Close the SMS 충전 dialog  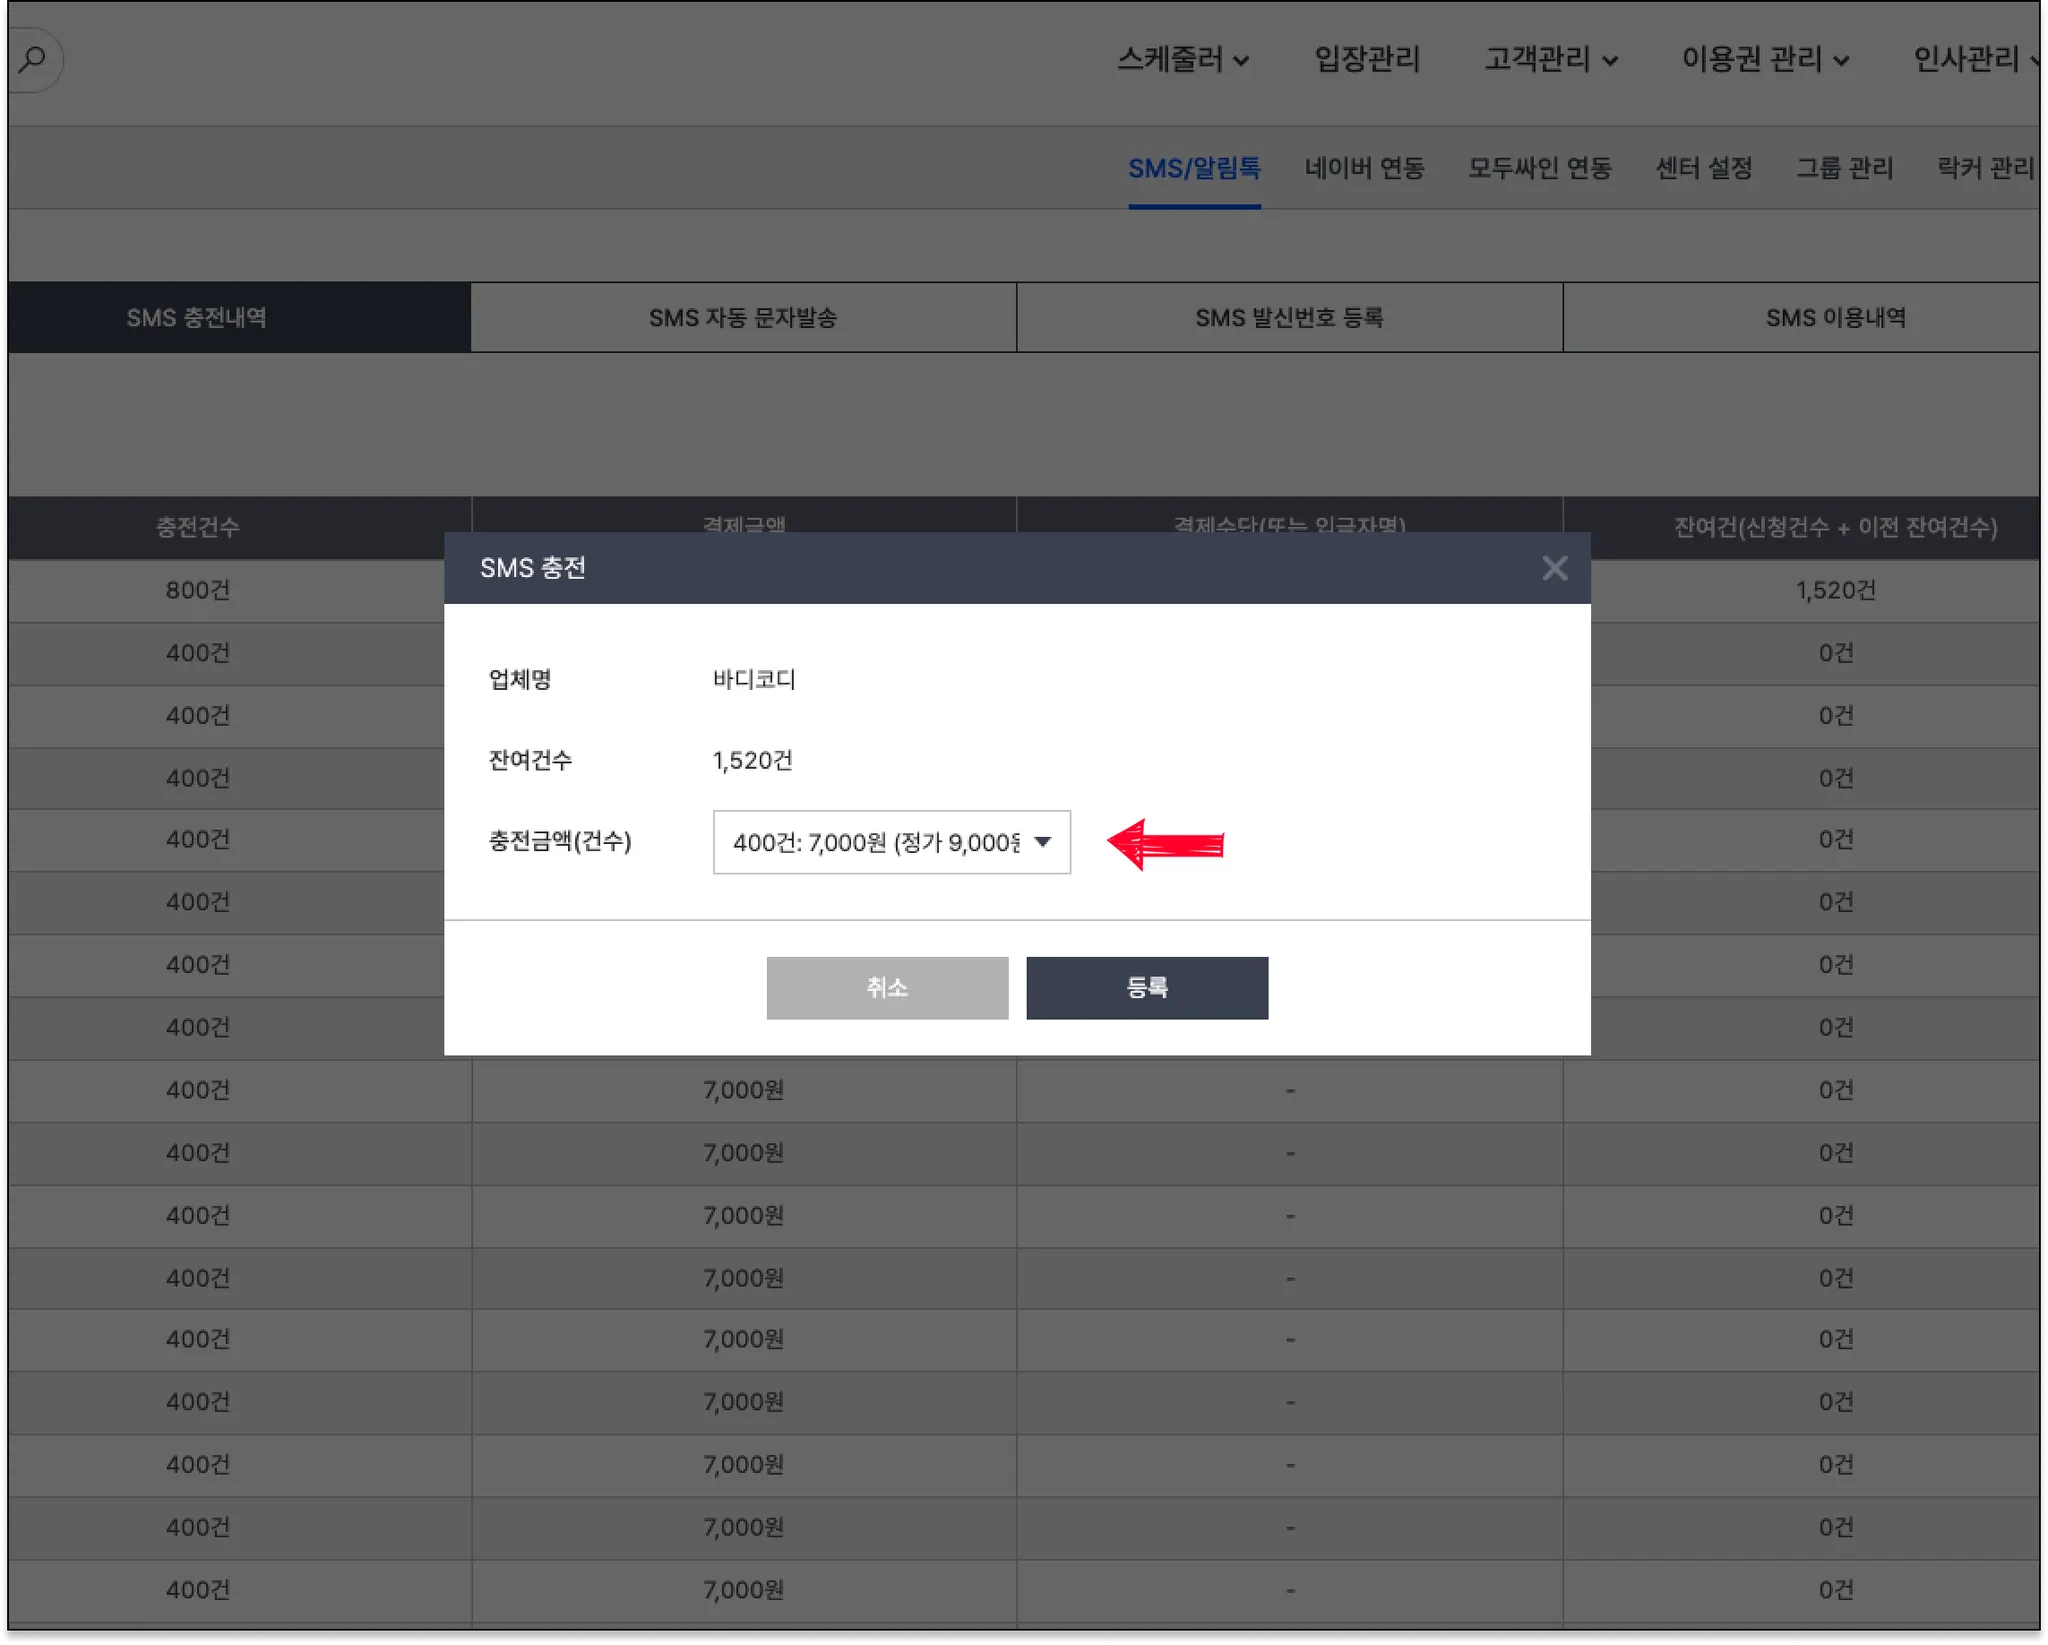[x=1554, y=568]
